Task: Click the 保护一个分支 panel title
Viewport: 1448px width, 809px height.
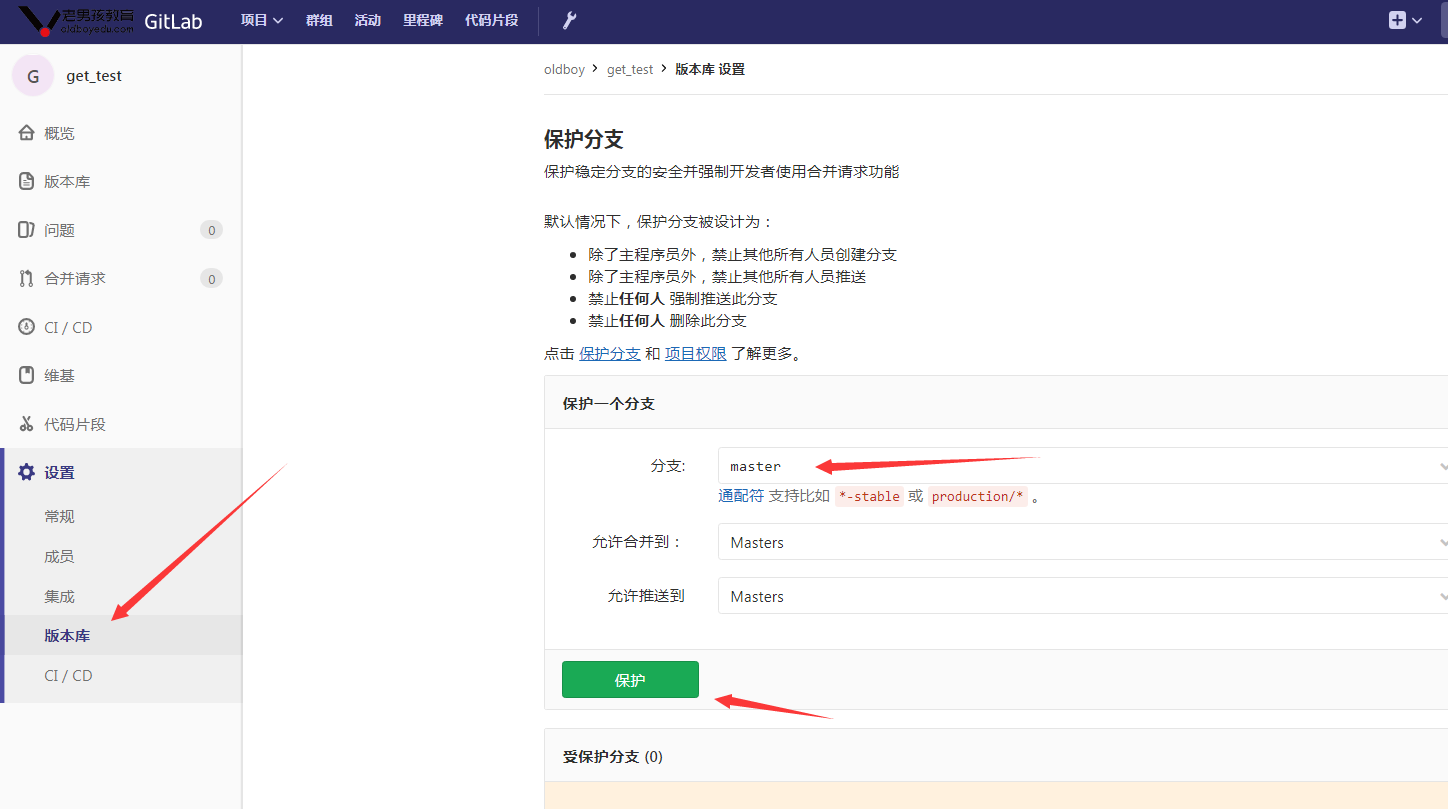Action: pos(609,403)
